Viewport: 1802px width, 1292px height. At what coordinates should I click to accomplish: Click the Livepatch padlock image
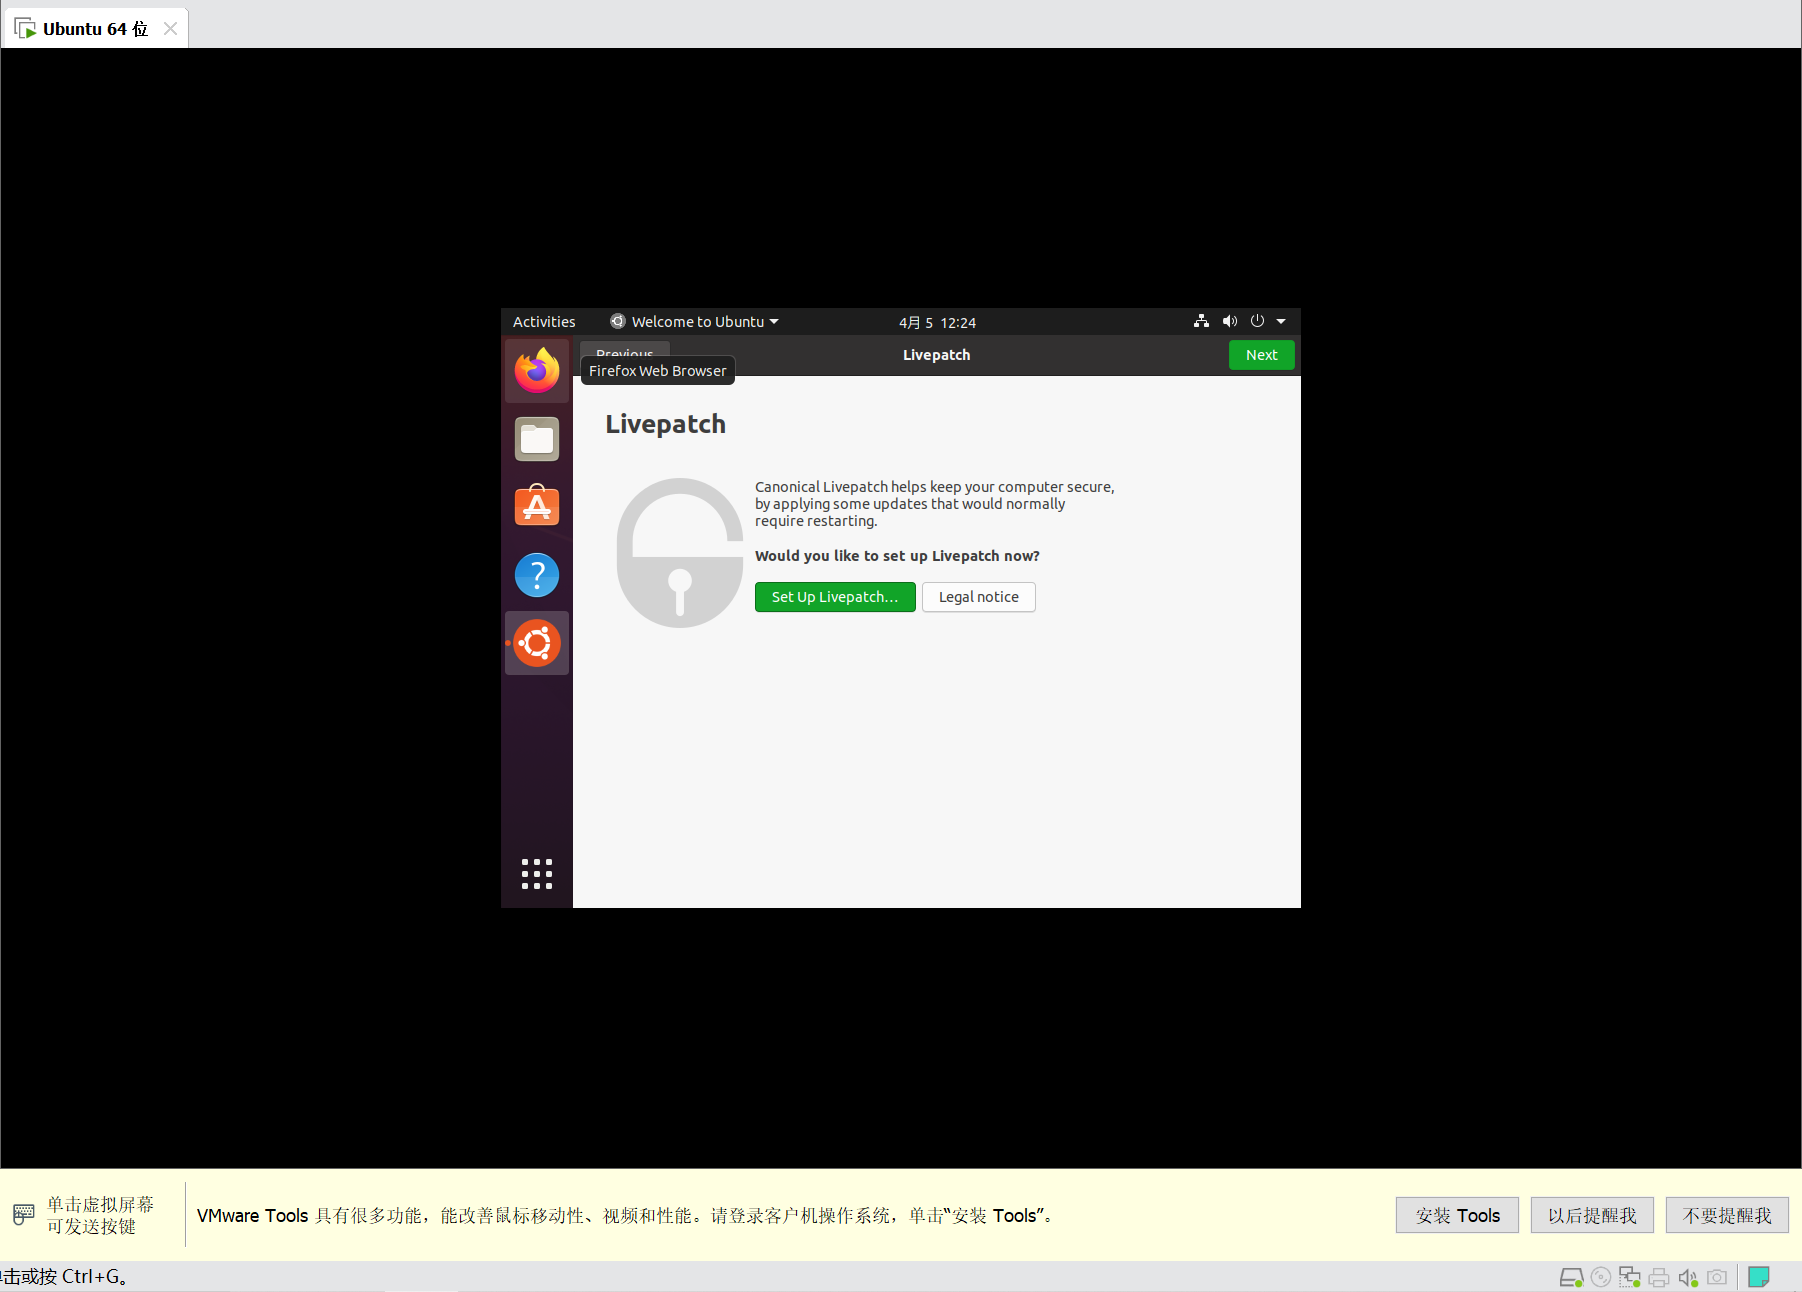tap(680, 553)
